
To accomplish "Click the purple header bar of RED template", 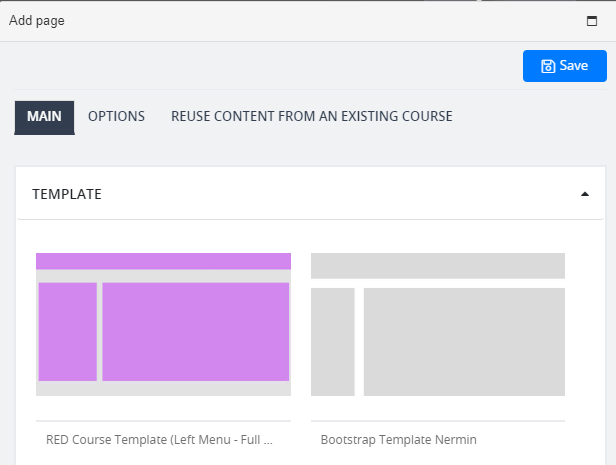I will pyautogui.click(x=163, y=261).
